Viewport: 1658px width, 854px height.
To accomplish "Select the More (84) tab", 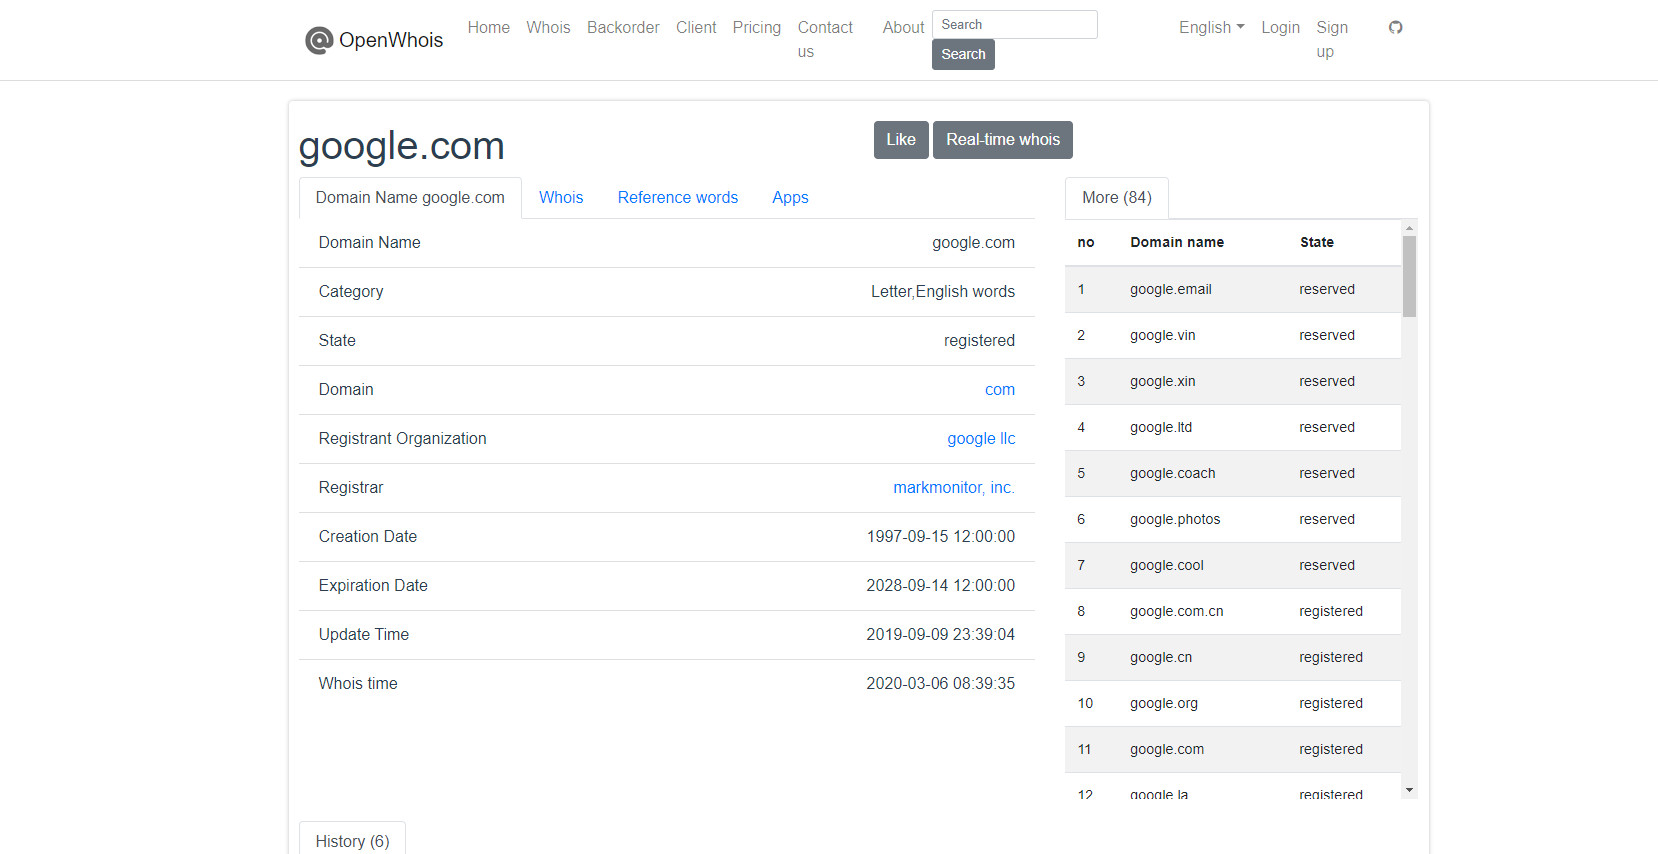I will click(x=1117, y=198).
